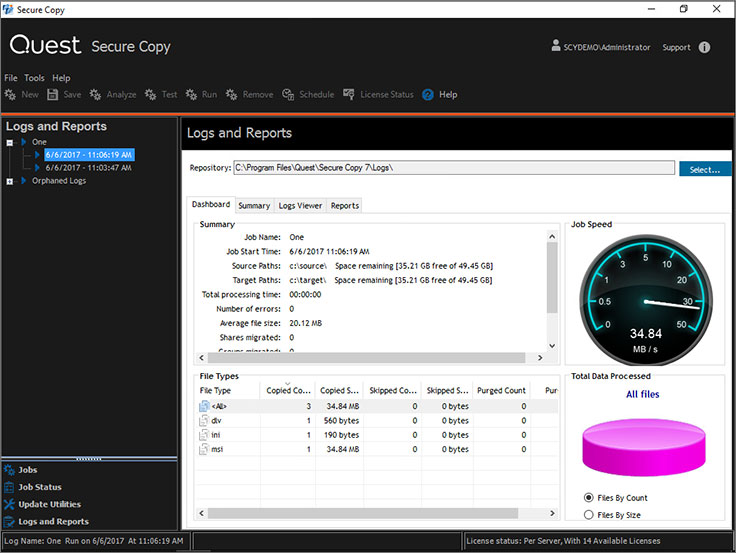
Task: Open the Schedule clock icon
Action: pyautogui.click(x=288, y=94)
